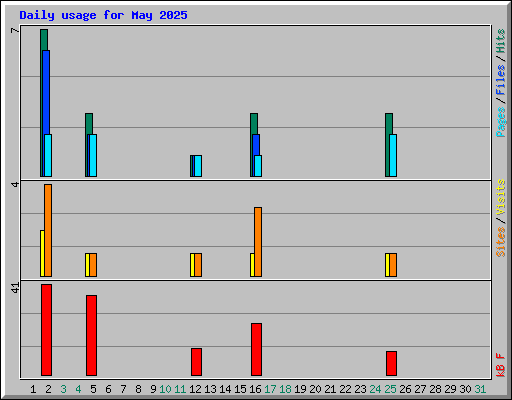Click day label 28 on x-axis
Image resolution: width=512 pixels, height=400 pixels.
coord(435,389)
